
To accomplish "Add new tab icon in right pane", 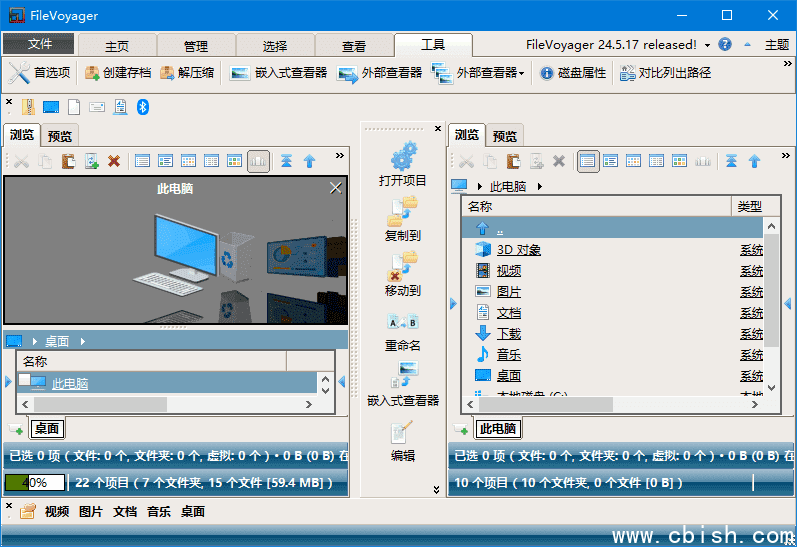I will pos(461,430).
